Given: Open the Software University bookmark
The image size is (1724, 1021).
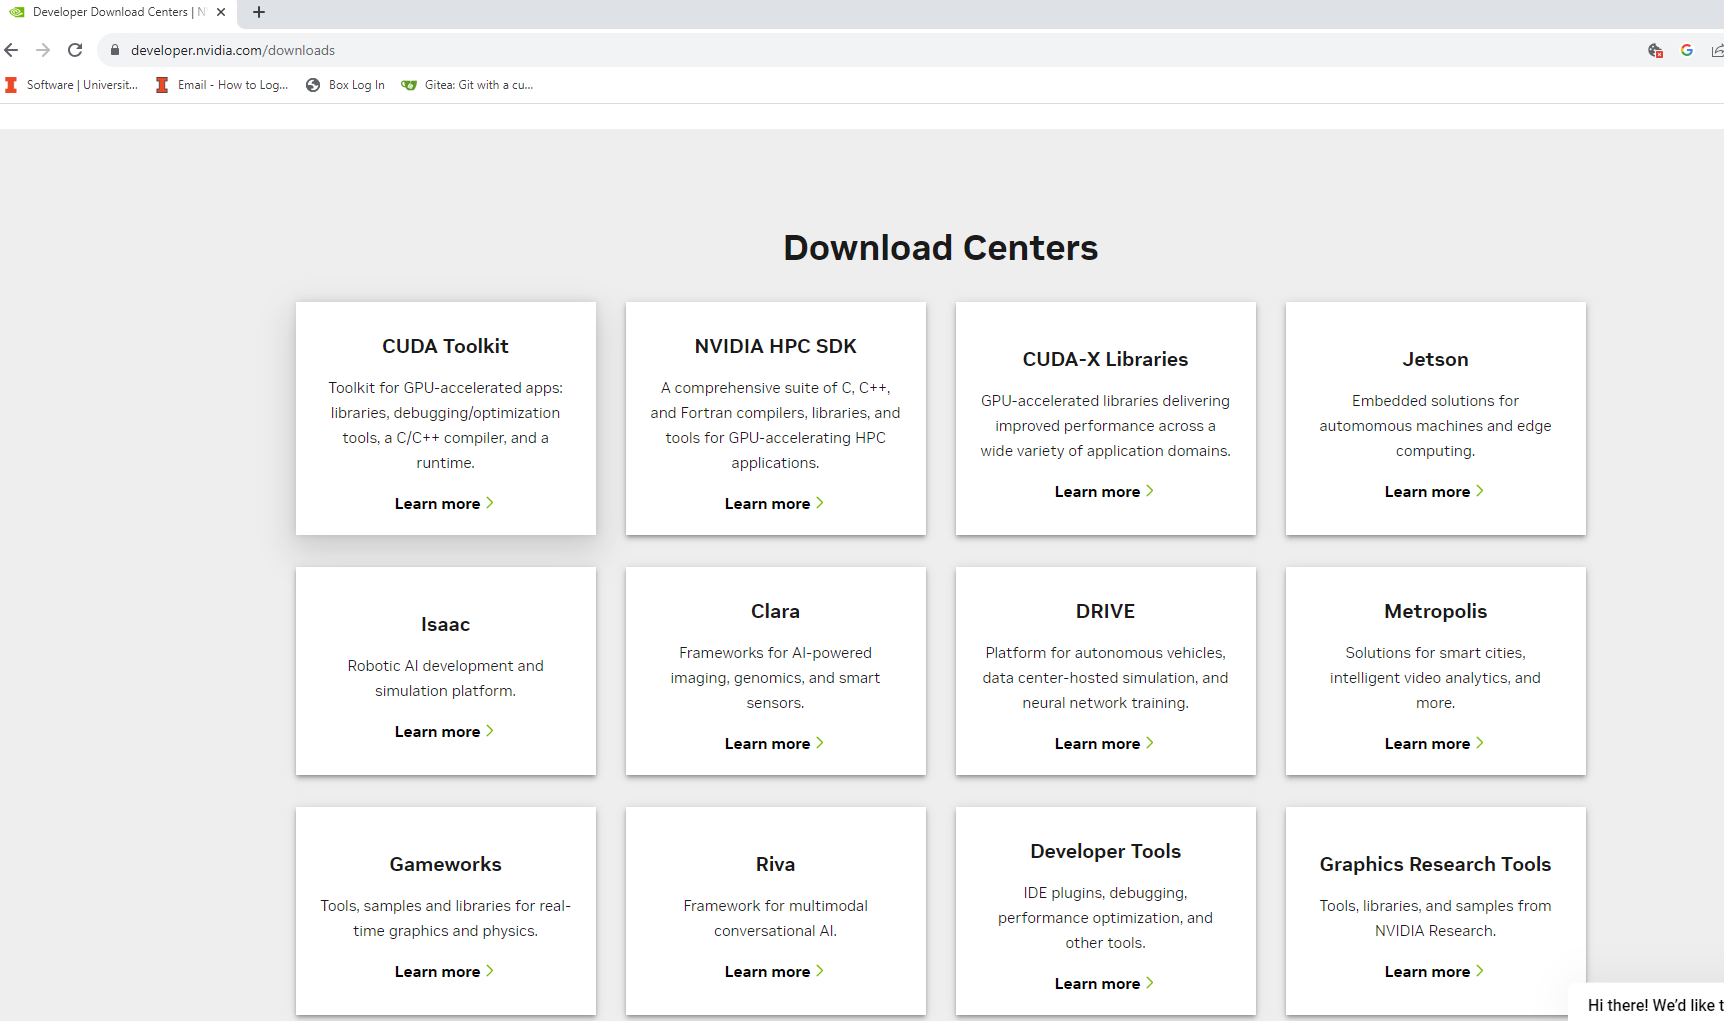Looking at the screenshot, I should 72,85.
